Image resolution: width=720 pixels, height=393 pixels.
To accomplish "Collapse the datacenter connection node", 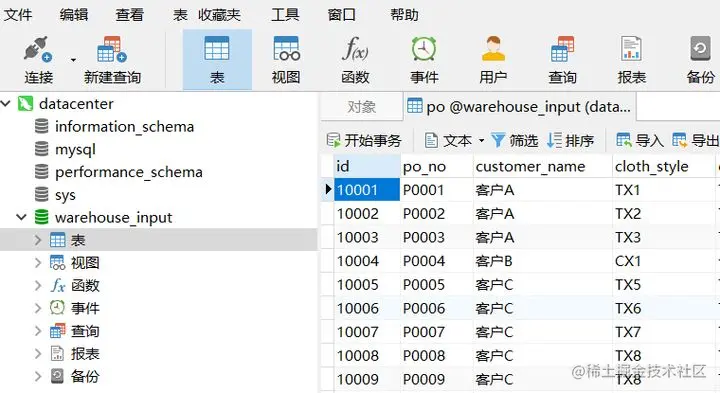I will coord(6,103).
